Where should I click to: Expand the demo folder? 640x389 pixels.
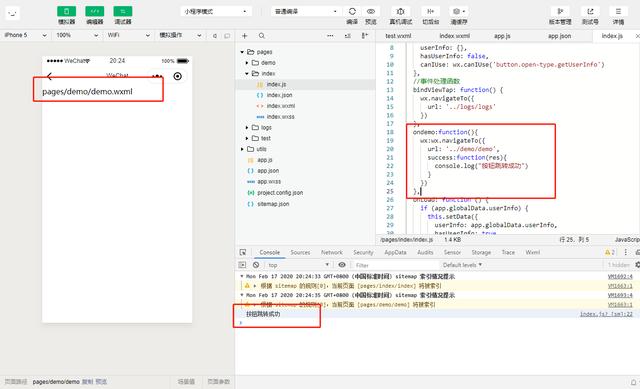pos(247,63)
